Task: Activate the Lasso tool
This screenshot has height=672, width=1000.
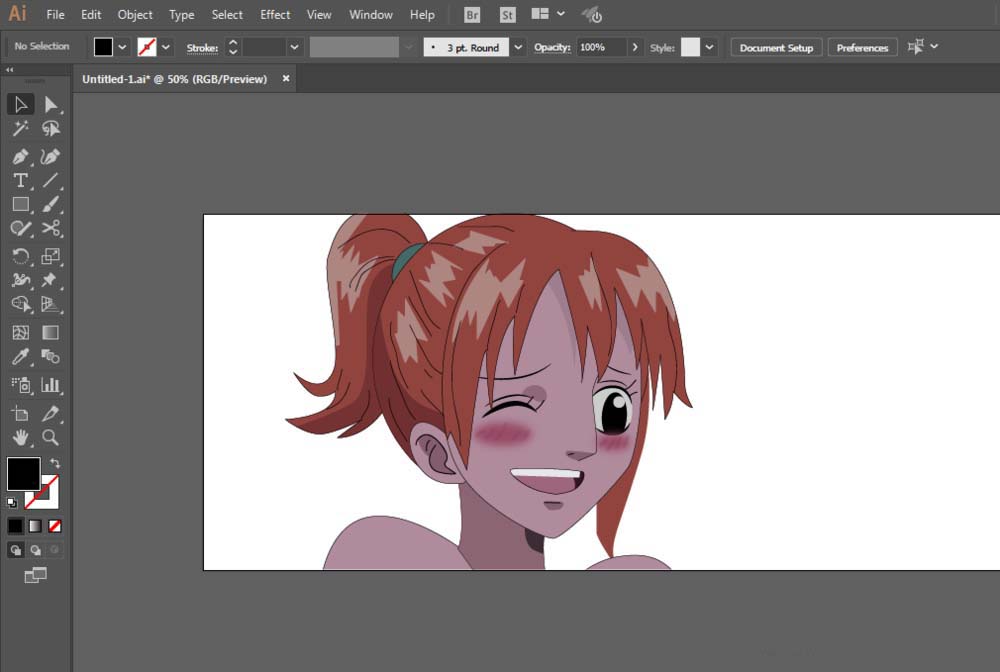Action: tap(50, 129)
